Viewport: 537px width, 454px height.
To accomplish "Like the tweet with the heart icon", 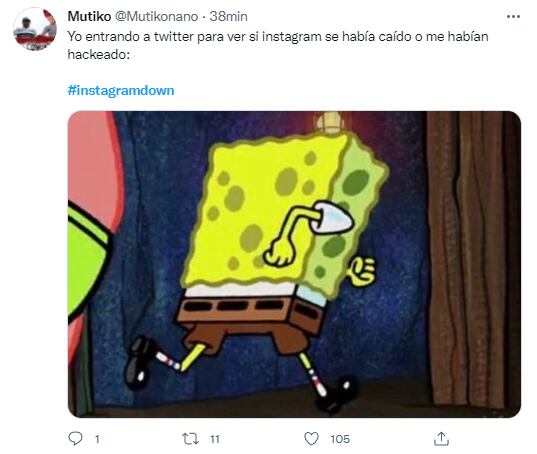I will click(311, 439).
